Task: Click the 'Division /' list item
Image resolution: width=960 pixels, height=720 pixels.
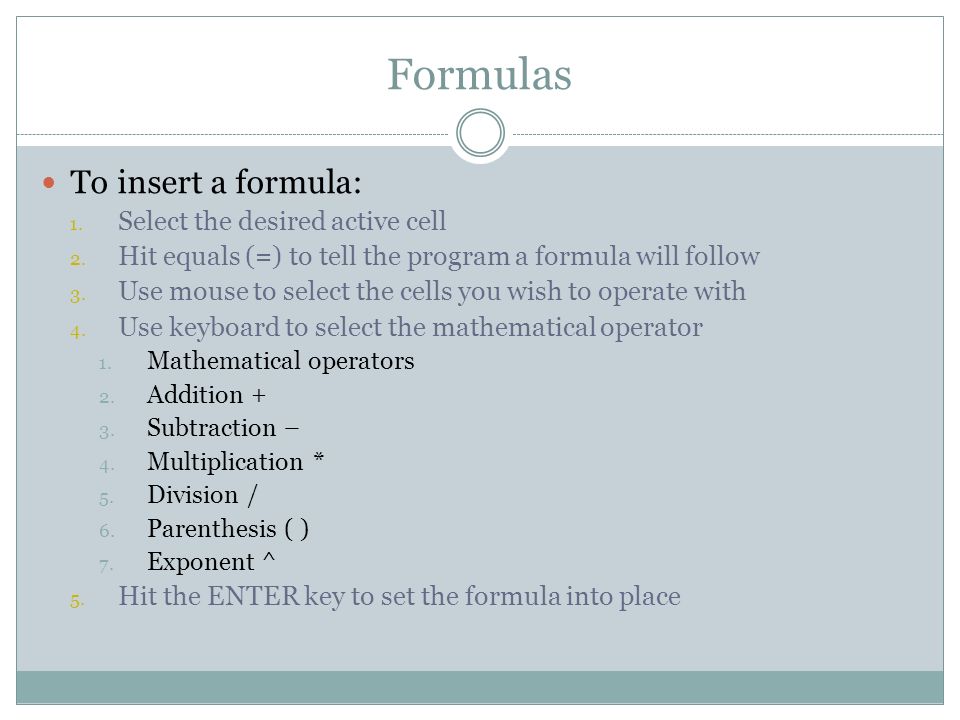Action: click(202, 495)
